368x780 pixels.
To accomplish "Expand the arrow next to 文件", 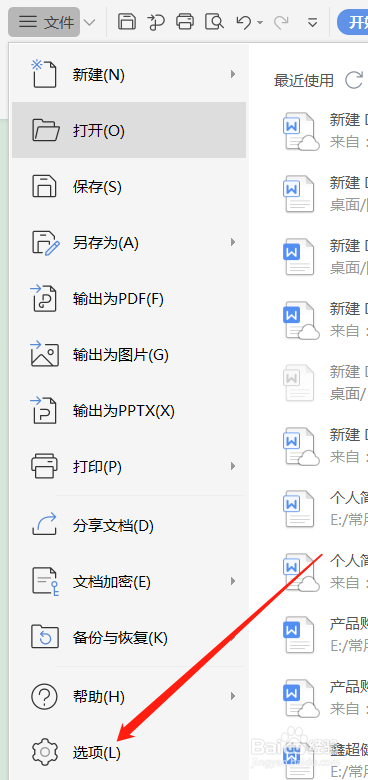I will pos(90,22).
